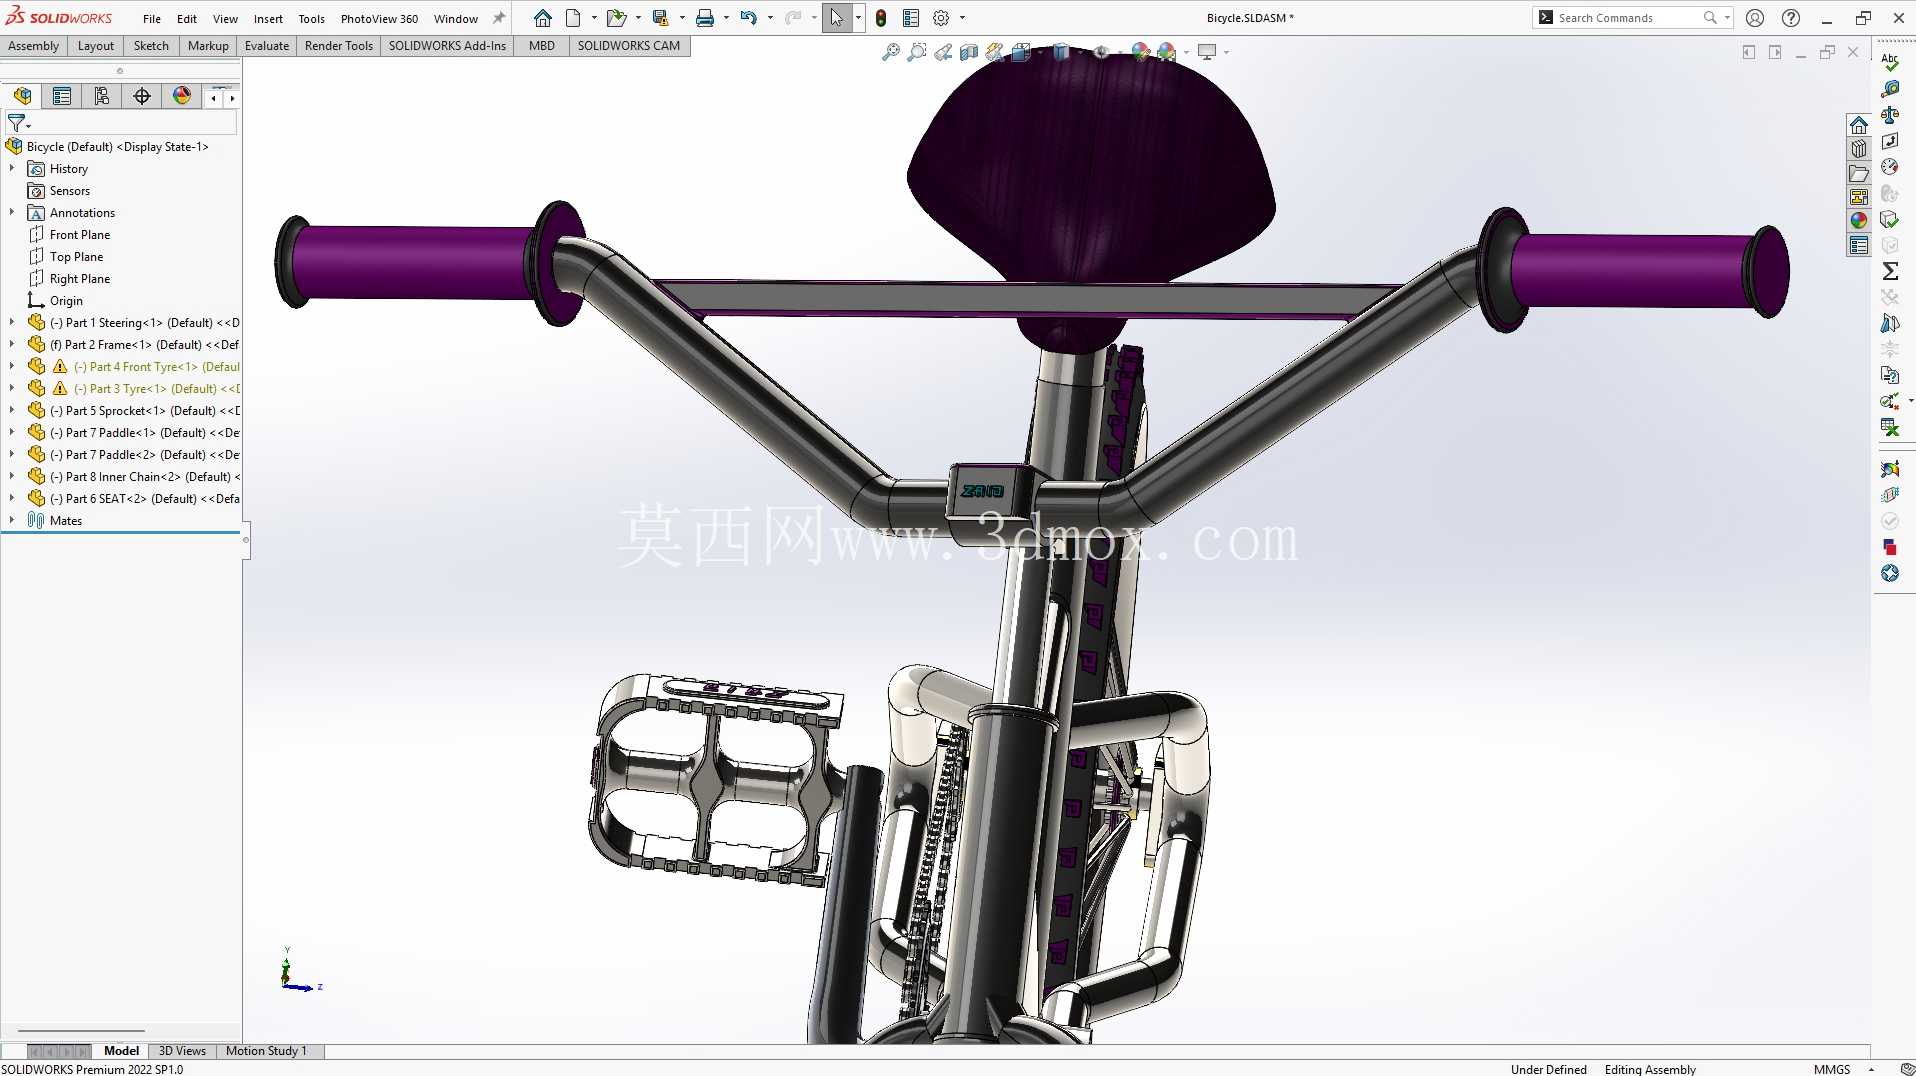Show the Previous View
1916x1076 pixels.
[x=943, y=52]
